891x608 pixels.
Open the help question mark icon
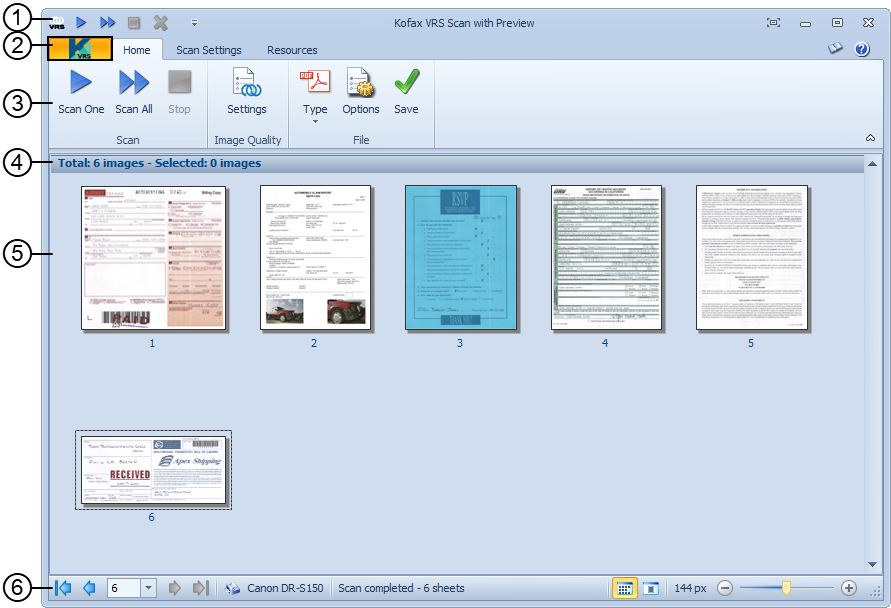pos(862,49)
